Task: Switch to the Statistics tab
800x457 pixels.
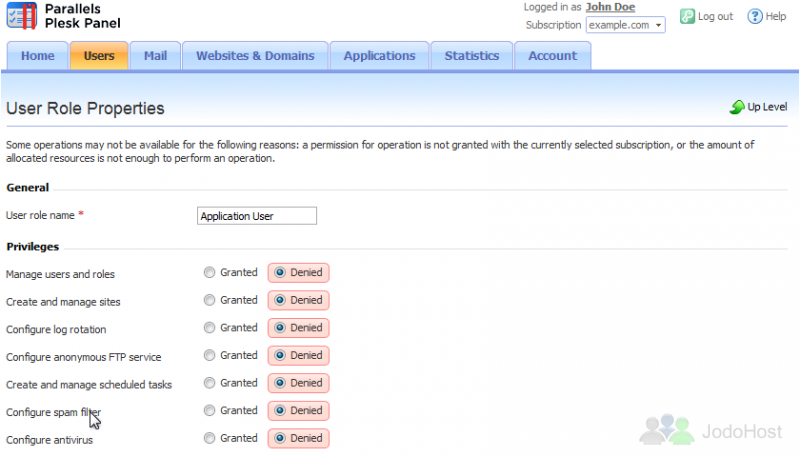Action: pos(472,56)
